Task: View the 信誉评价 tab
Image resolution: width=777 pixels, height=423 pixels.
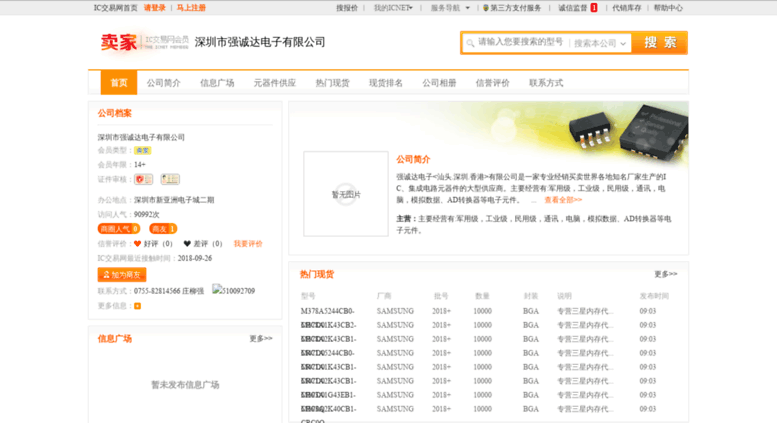Action: (x=493, y=83)
